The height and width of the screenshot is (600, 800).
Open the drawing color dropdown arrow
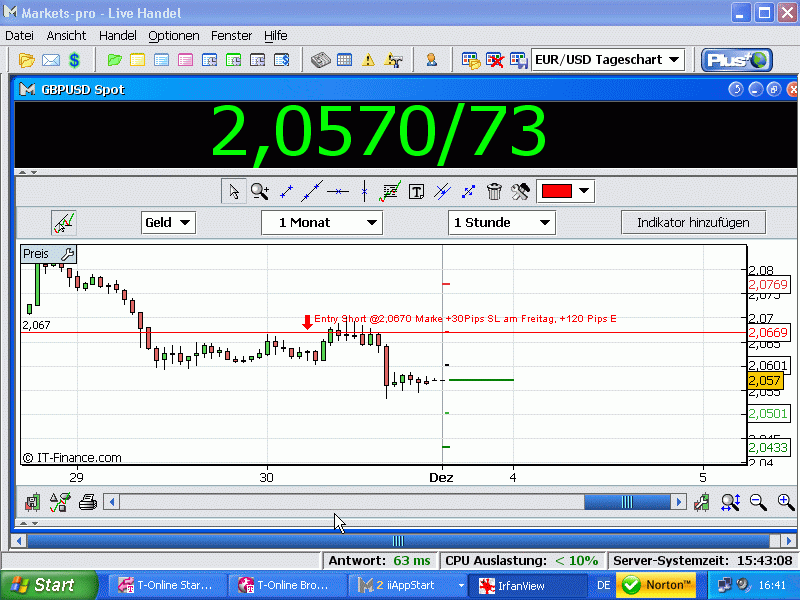coord(584,191)
